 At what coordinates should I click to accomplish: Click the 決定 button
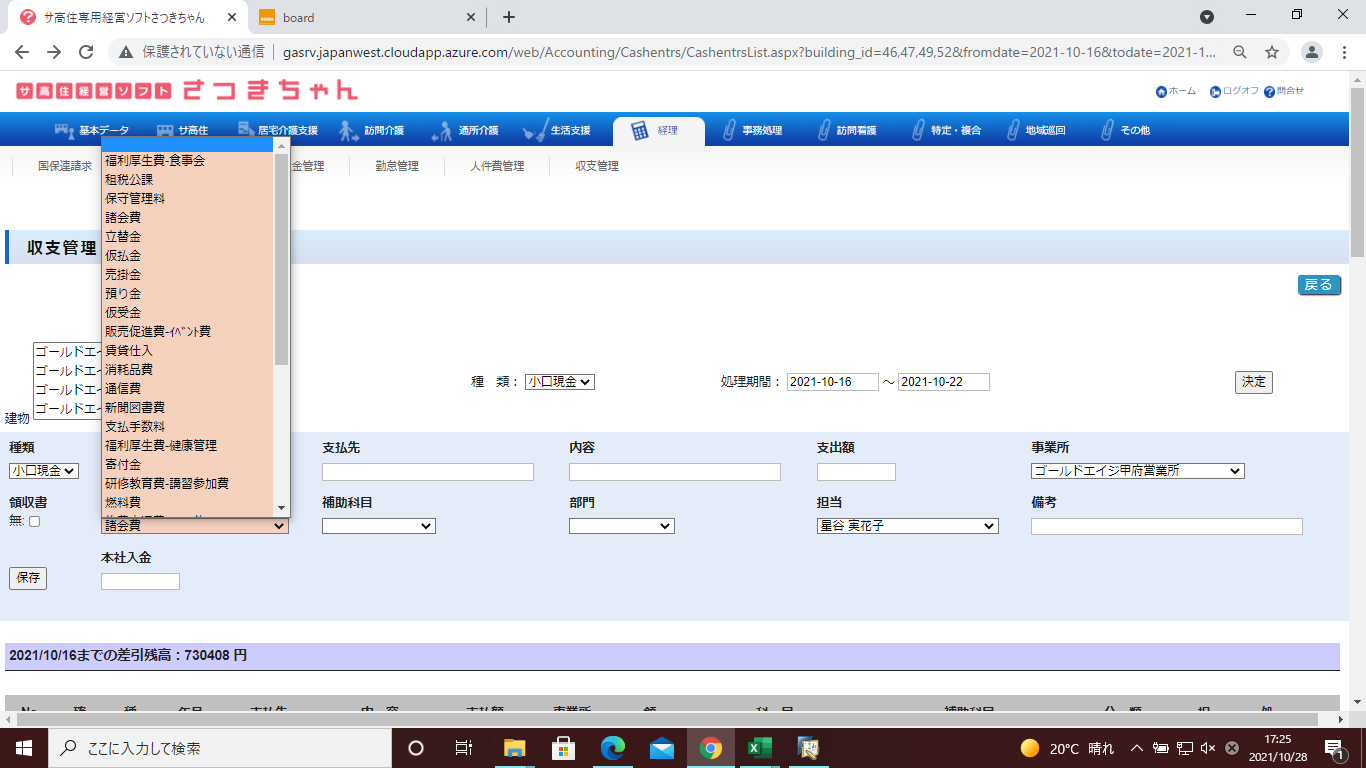(x=1253, y=382)
